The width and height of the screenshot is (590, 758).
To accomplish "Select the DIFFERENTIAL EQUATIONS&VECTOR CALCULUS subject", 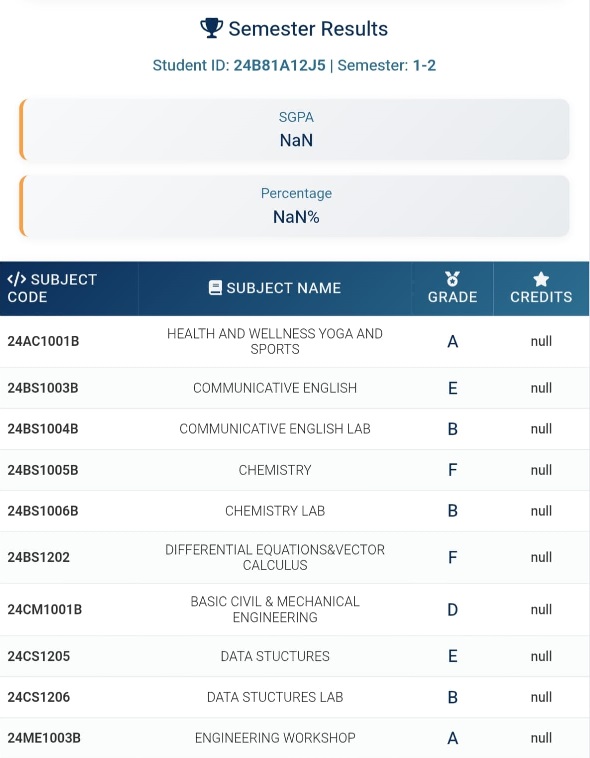I will [x=275, y=557].
